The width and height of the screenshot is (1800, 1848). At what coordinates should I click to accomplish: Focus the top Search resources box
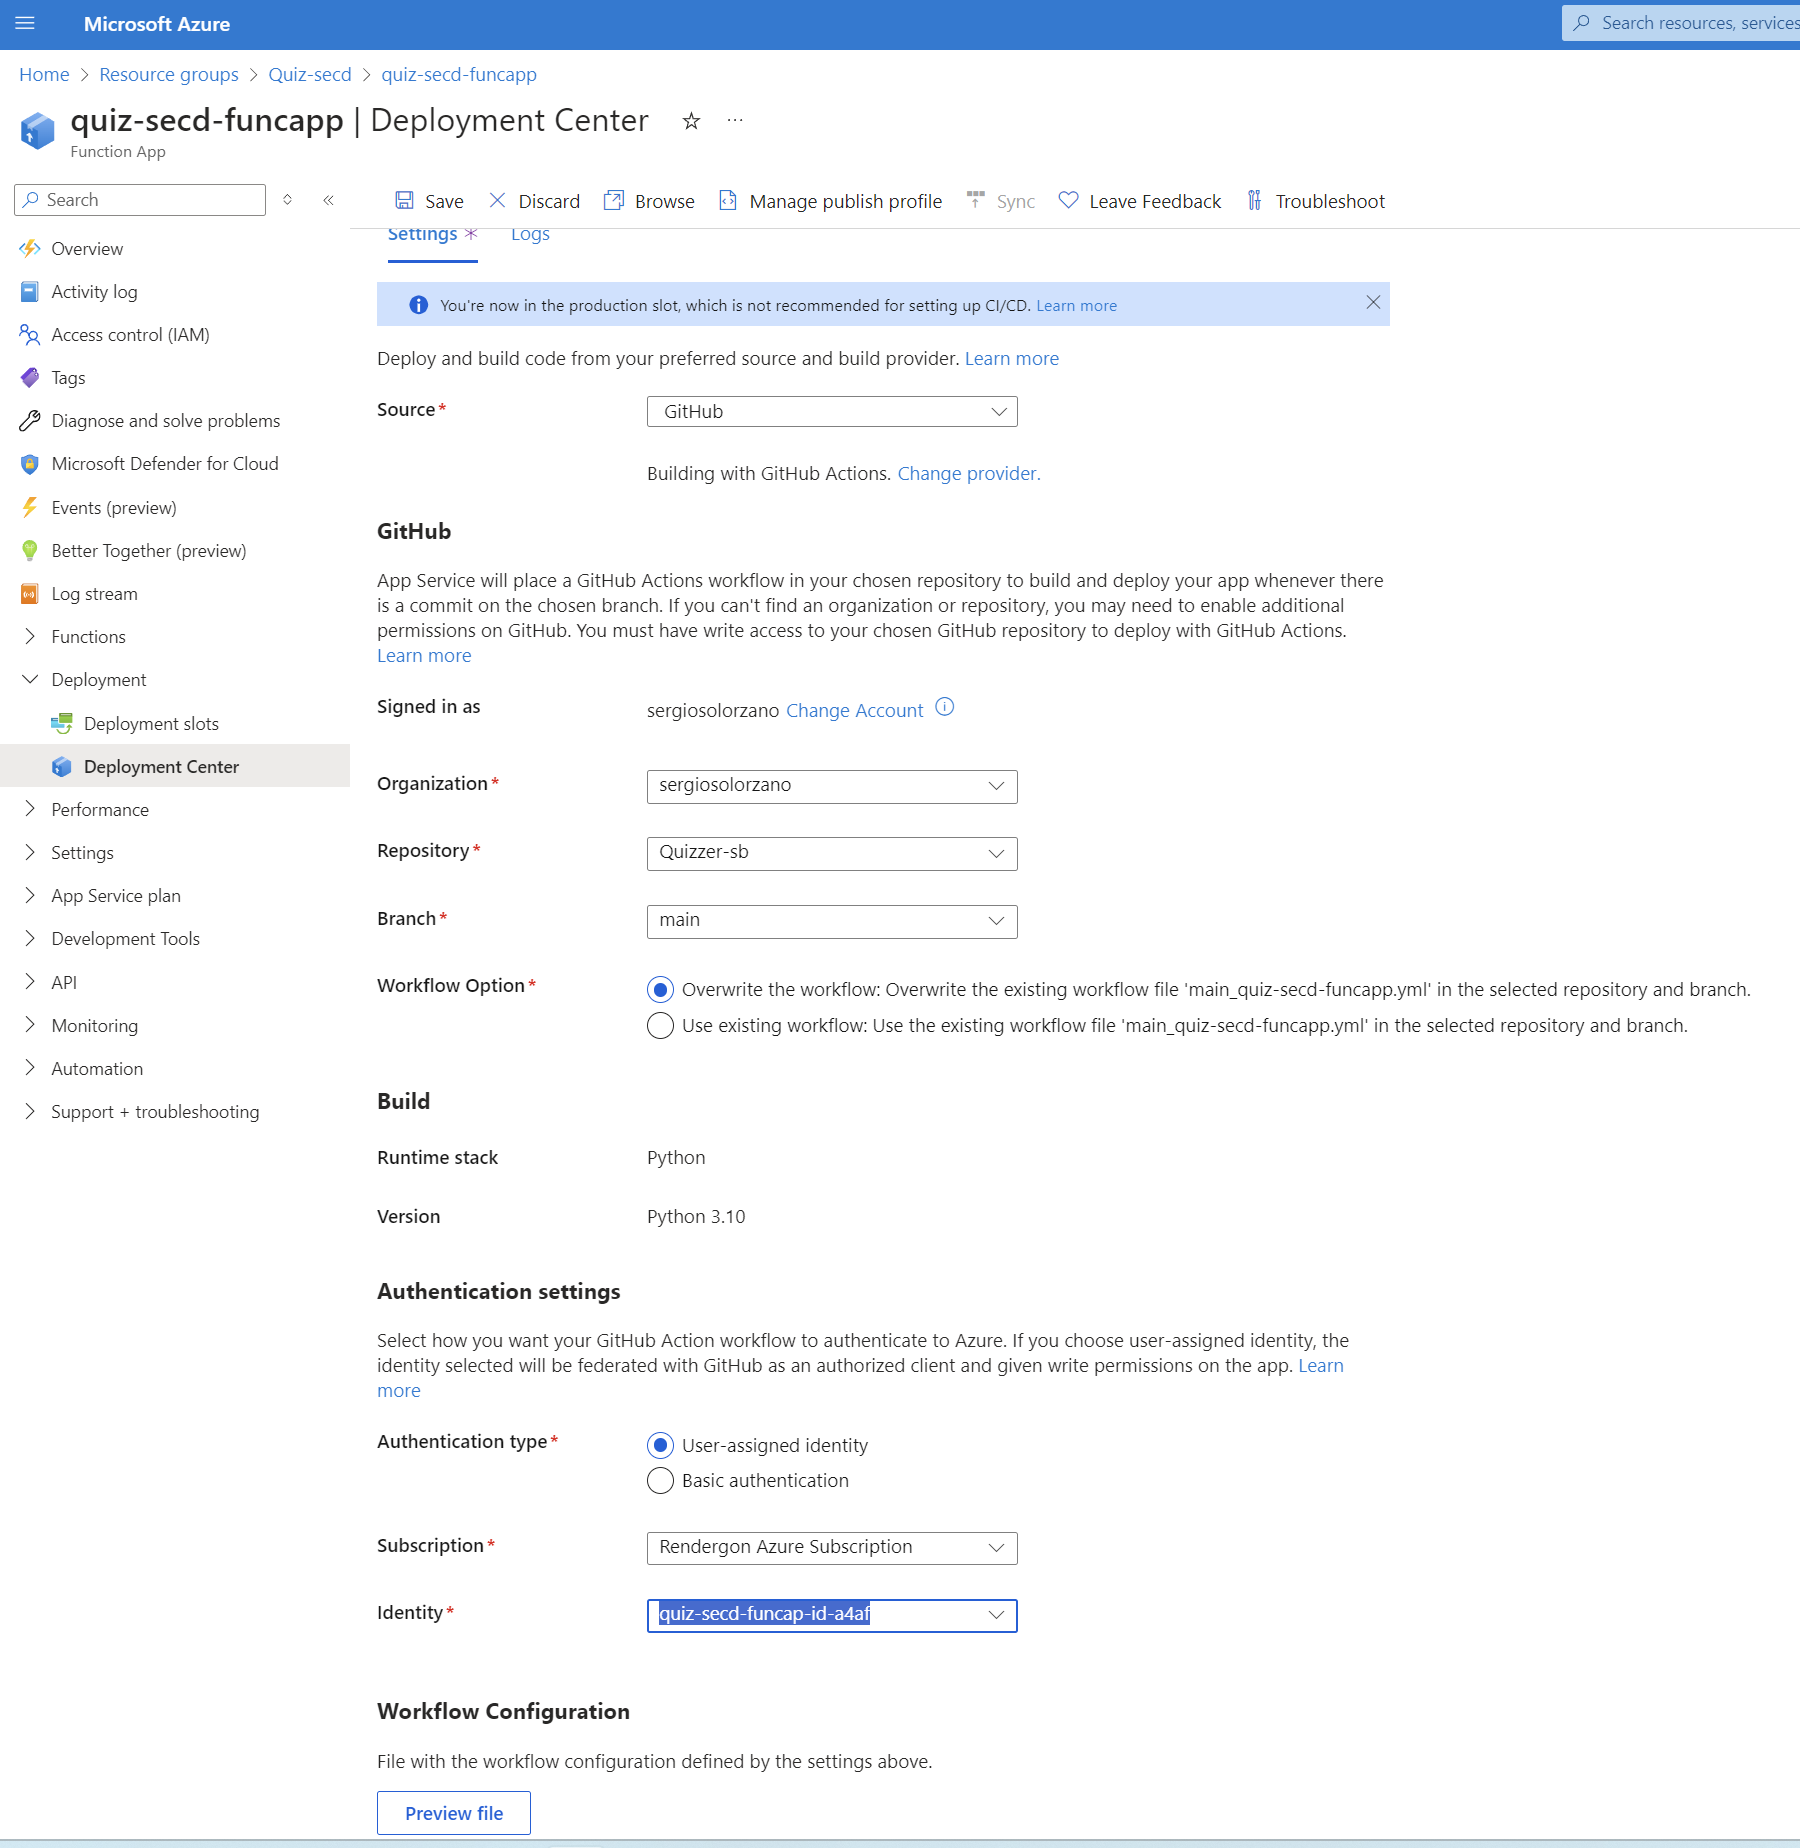1682,23
